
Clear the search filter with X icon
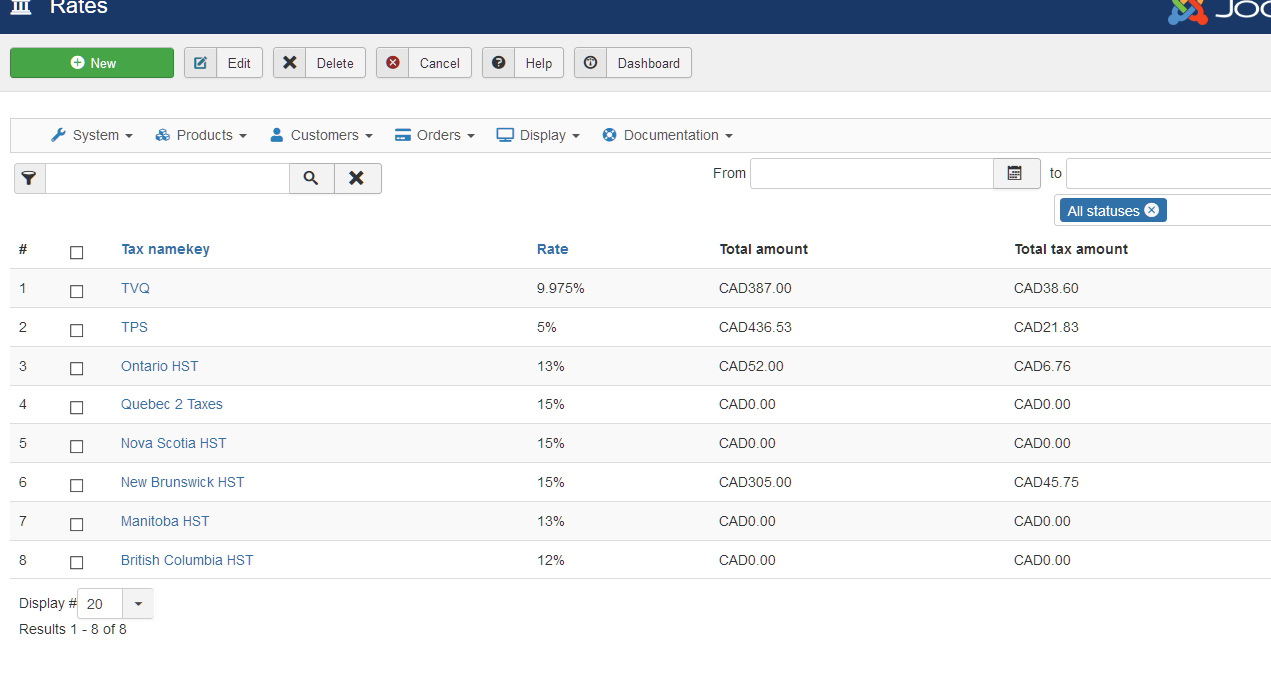click(x=357, y=178)
